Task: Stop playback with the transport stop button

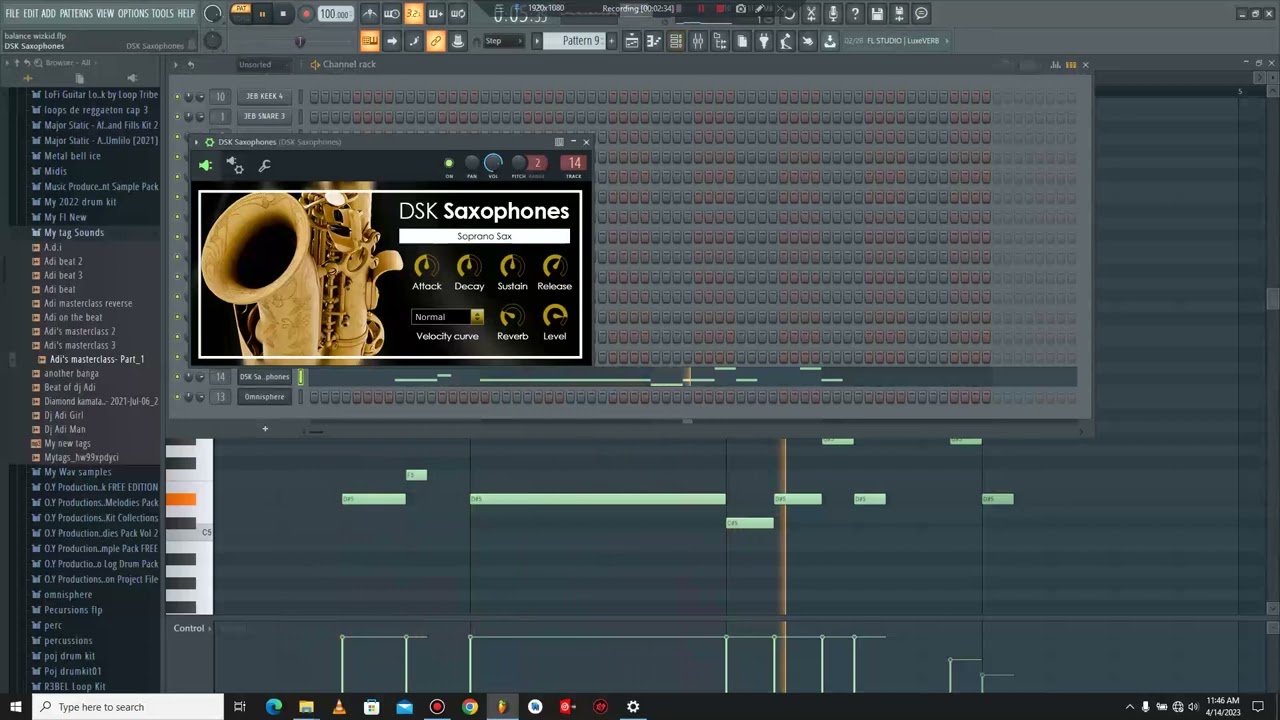Action: click(x=283, y=14)
